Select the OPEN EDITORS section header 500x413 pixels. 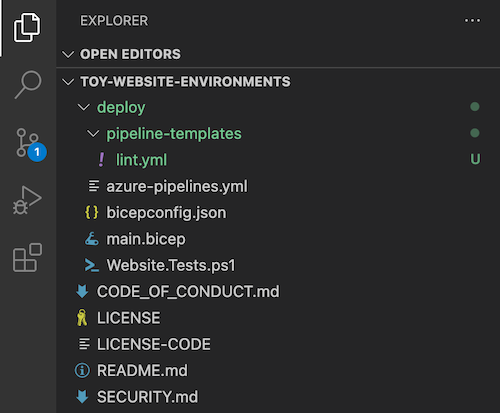tap(130, 54)
